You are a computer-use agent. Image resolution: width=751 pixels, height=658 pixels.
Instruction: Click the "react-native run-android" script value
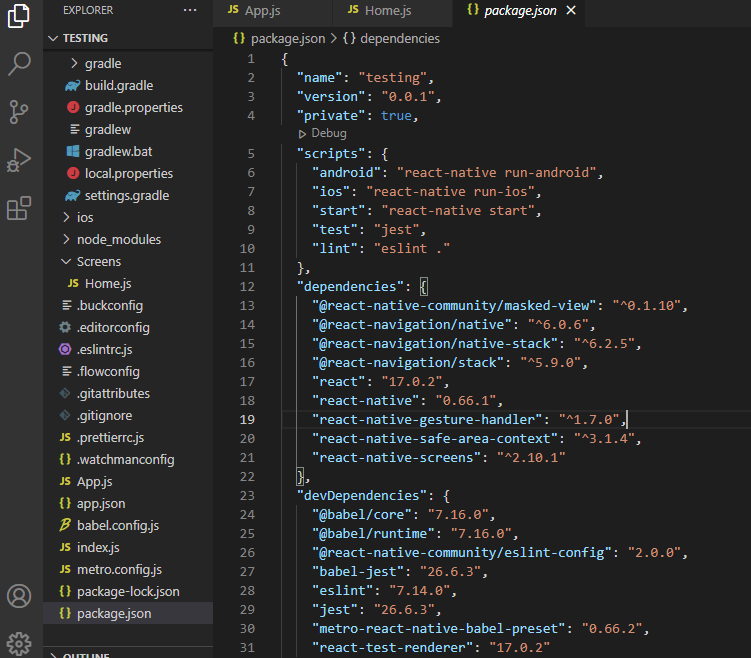coord(497,172)
